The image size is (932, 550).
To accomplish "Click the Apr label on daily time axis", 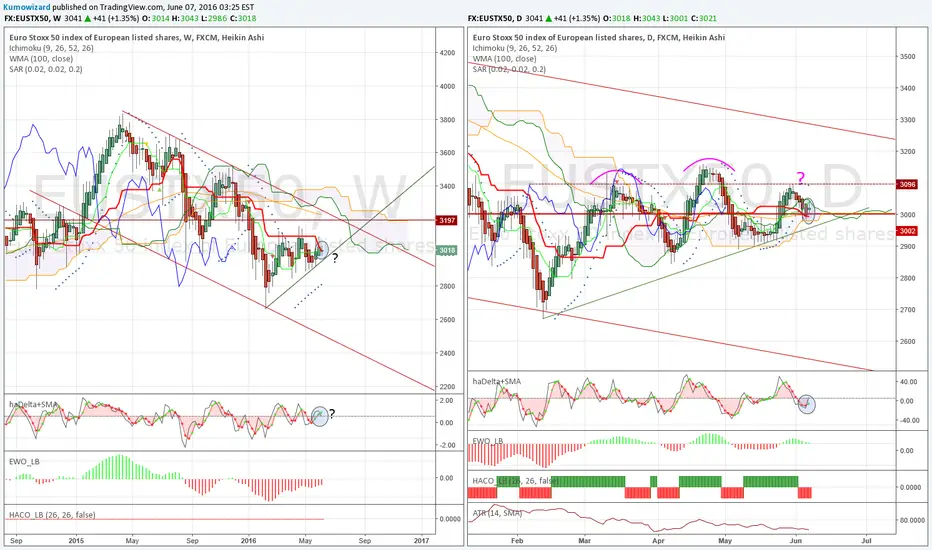I will (657, 540).
